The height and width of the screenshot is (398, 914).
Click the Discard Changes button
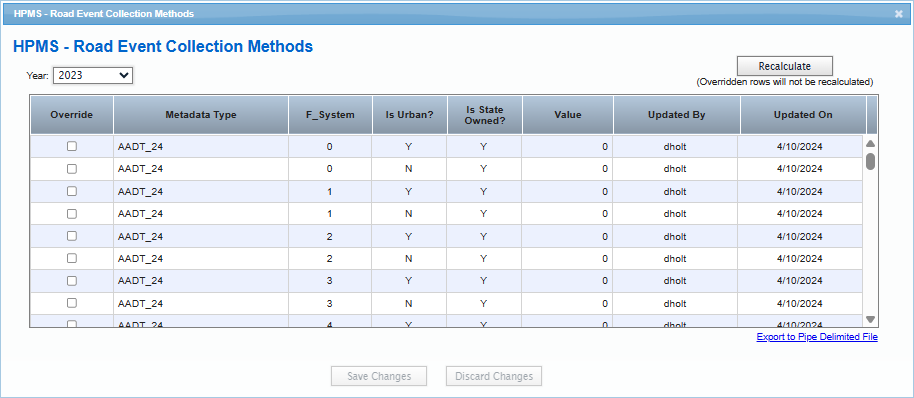pos(494,376)
